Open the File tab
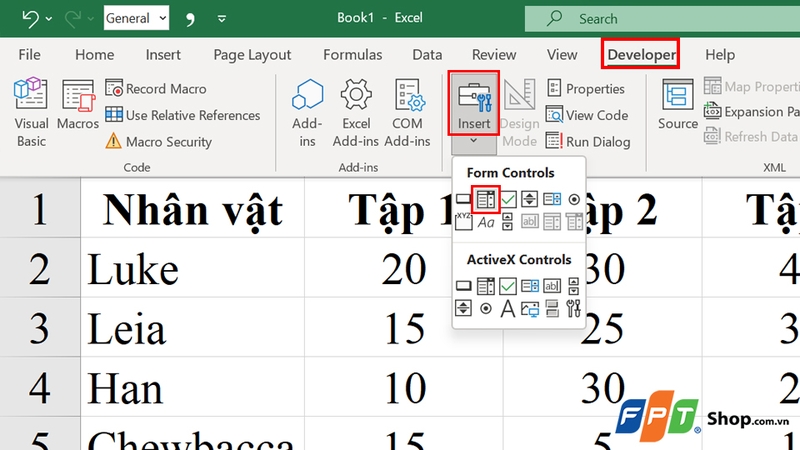Image resolution: width=800 pixels, height=450 pixels. coord(29,55)
